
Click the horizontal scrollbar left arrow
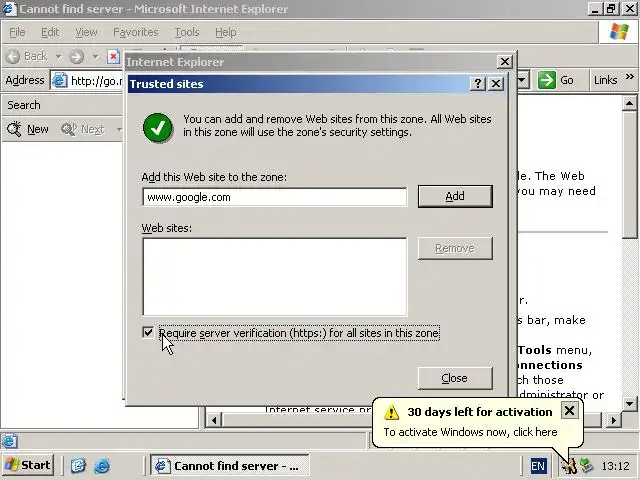[x=214, y=420]
